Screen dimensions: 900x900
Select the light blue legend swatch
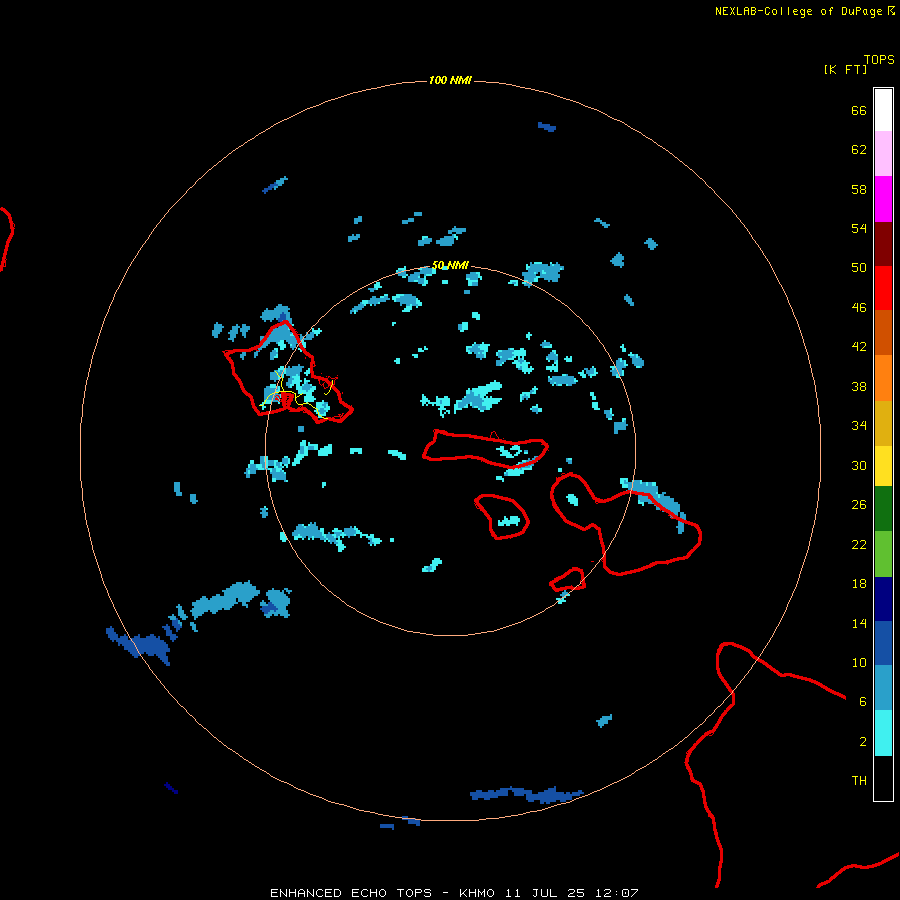point(883,688)
